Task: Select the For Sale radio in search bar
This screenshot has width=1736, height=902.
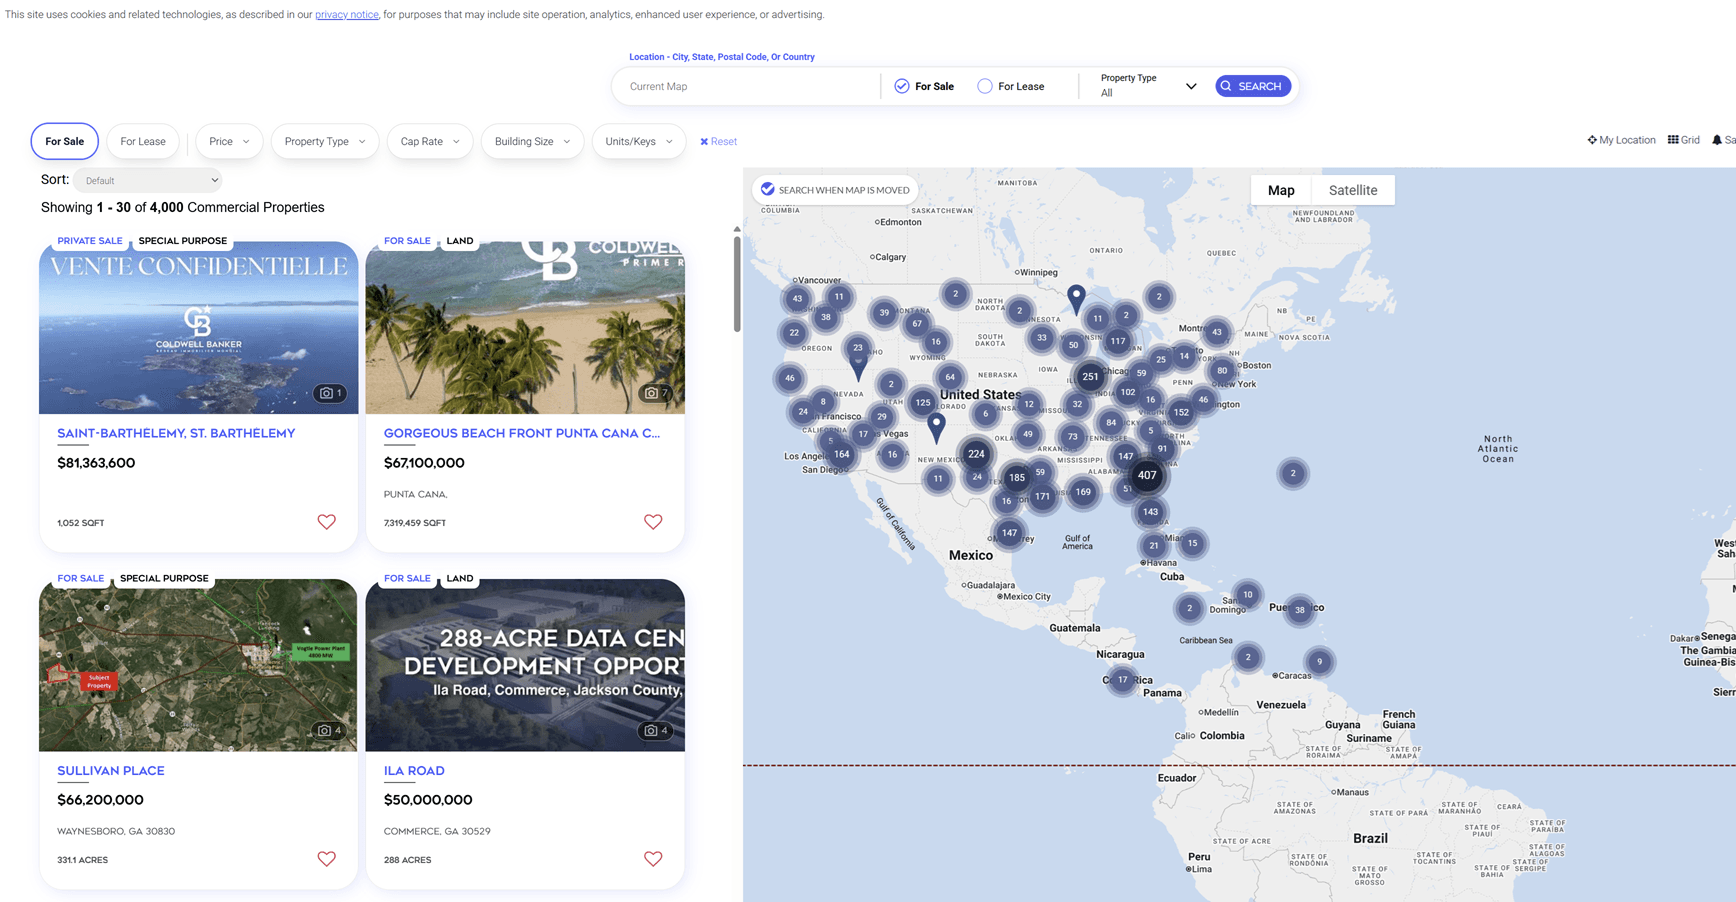Action: [902, 86]
